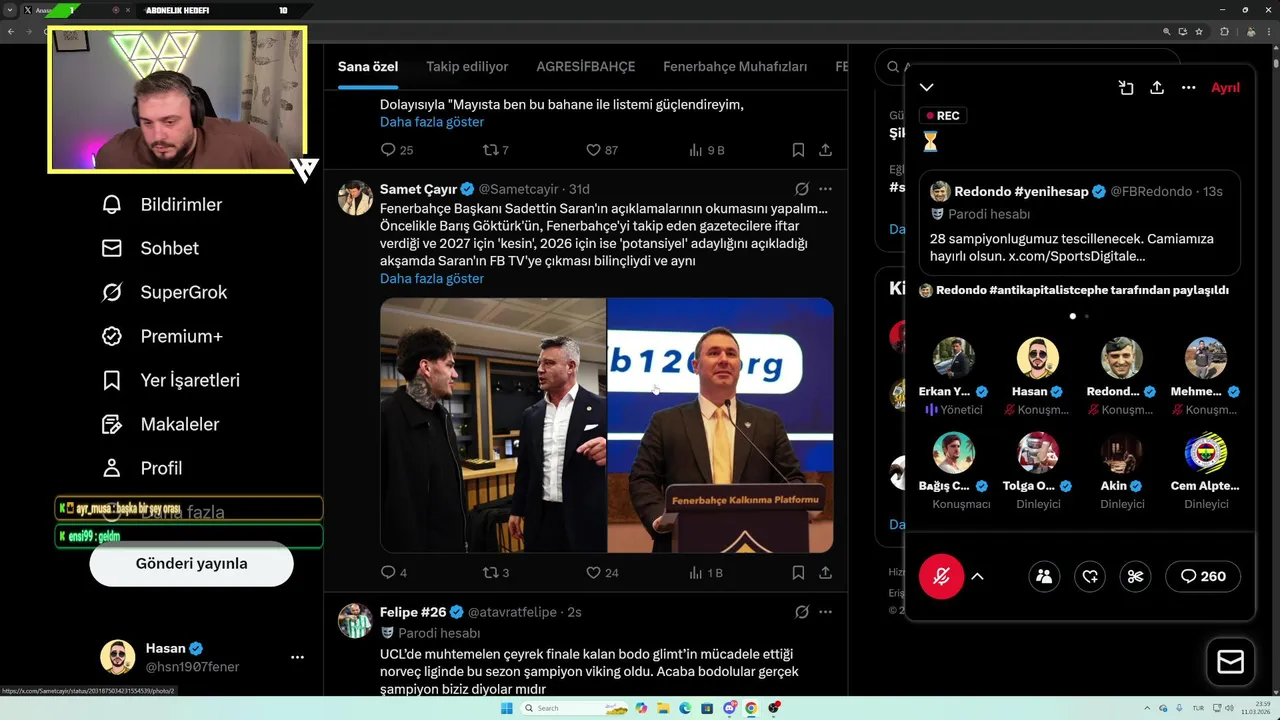Viewport: 1280px width, 720px height.
Task: Repost Samet Çayır's tweet
Action: pyautogui.click(x=496, y=573)
